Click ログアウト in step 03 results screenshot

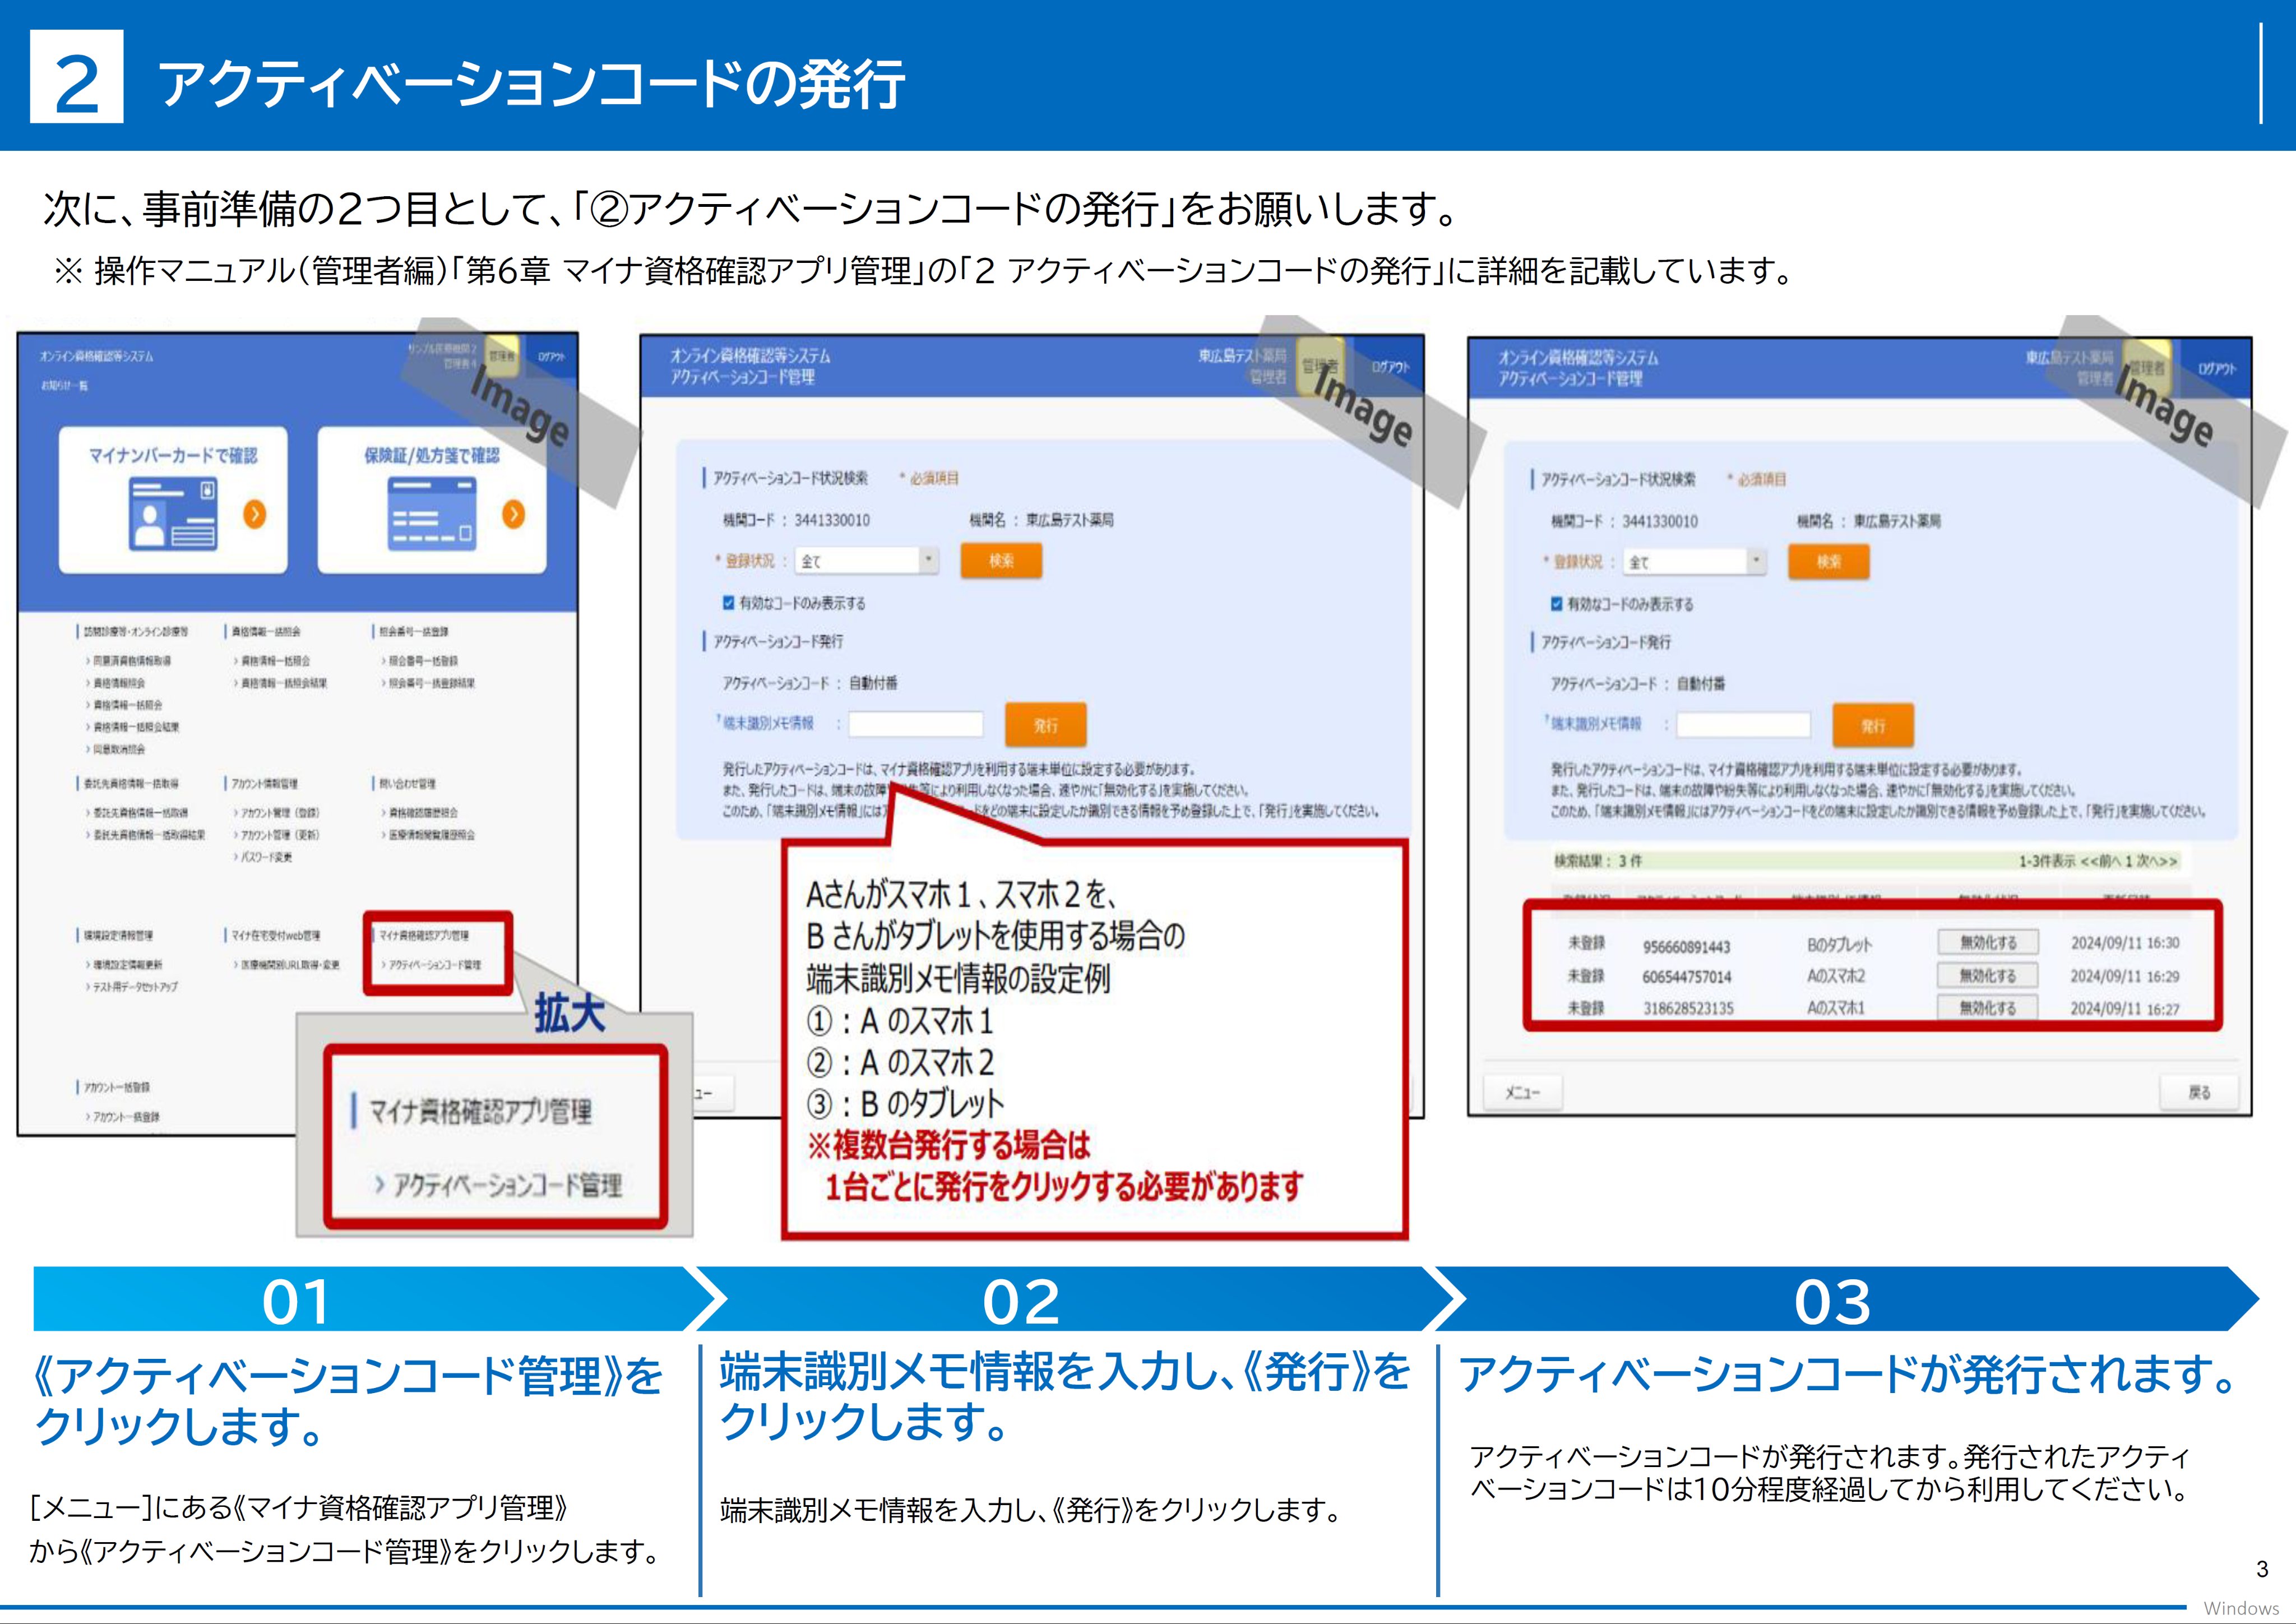[x=2218, y=369]
